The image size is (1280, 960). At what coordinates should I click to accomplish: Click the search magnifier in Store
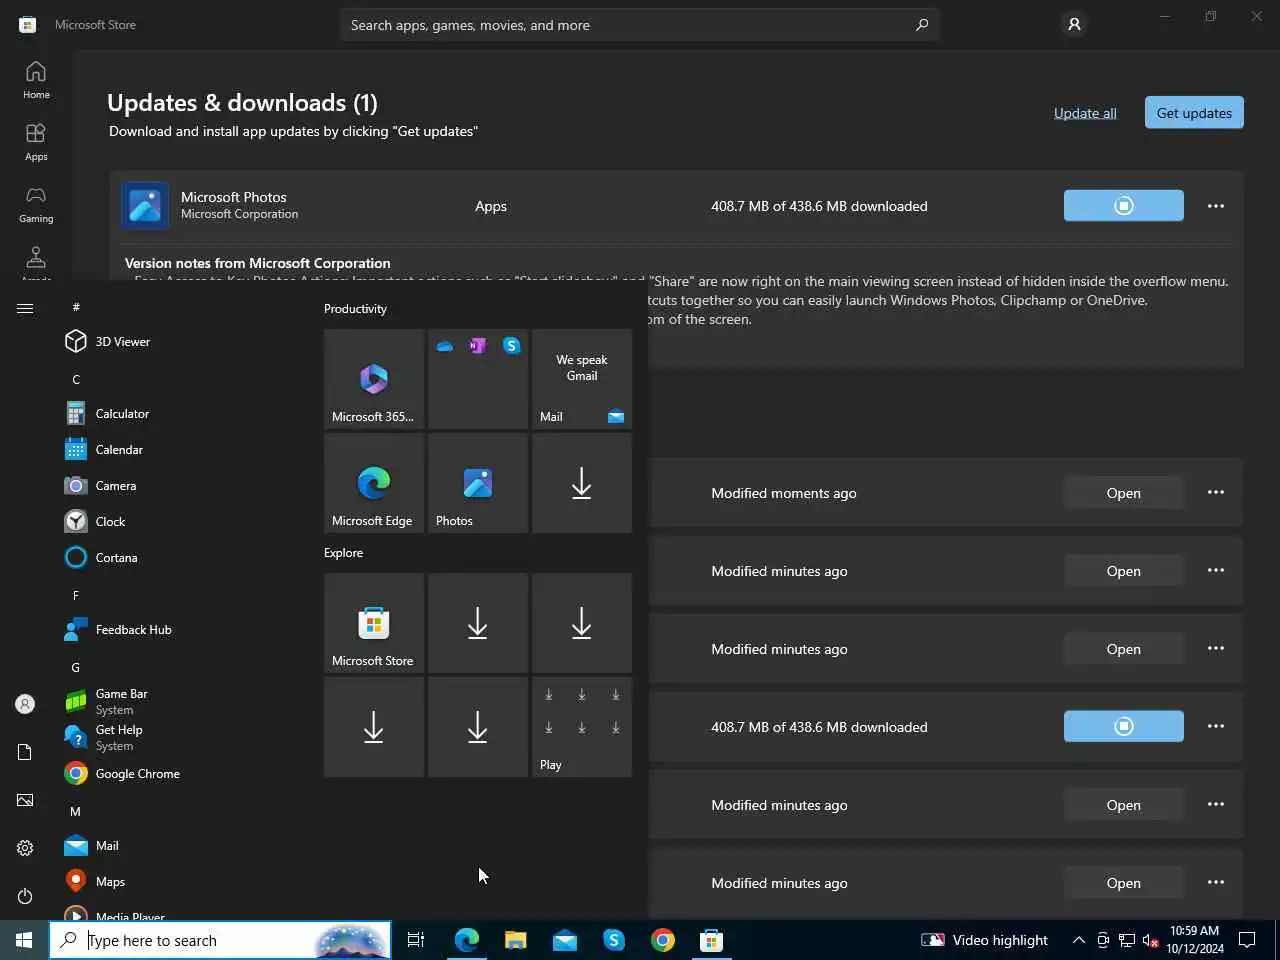click(x=921, y=25)
